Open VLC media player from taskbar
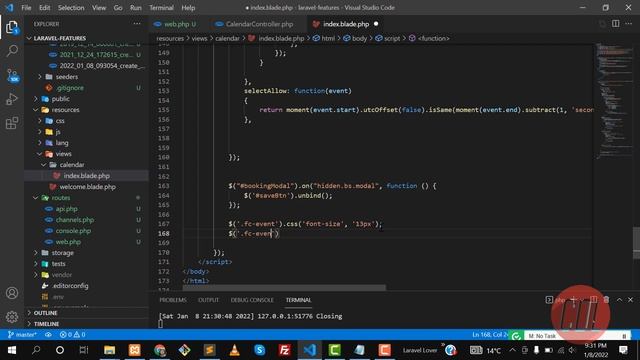640x360 pixels. click(234, 350)
